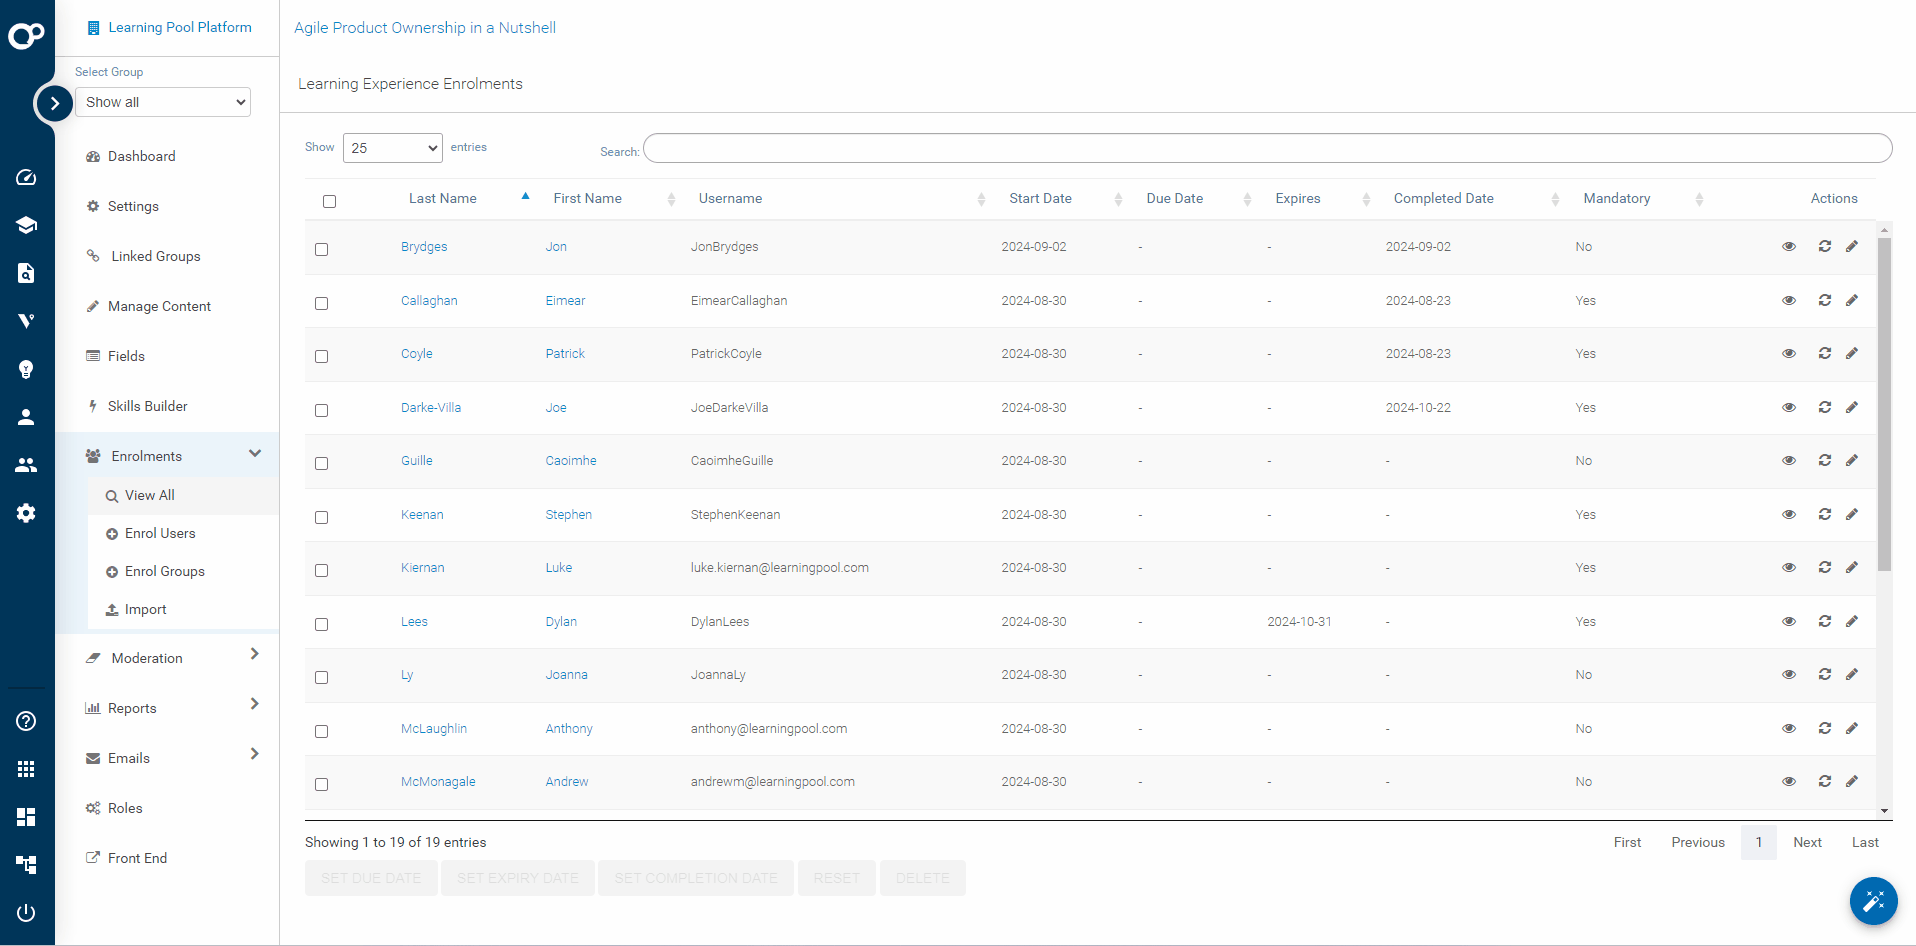Open the entries-per-page dropdown showing 25
Image resolution: width=1916 pixels, height=946 pixels.
pyautogui.click(x=392, y=148)
